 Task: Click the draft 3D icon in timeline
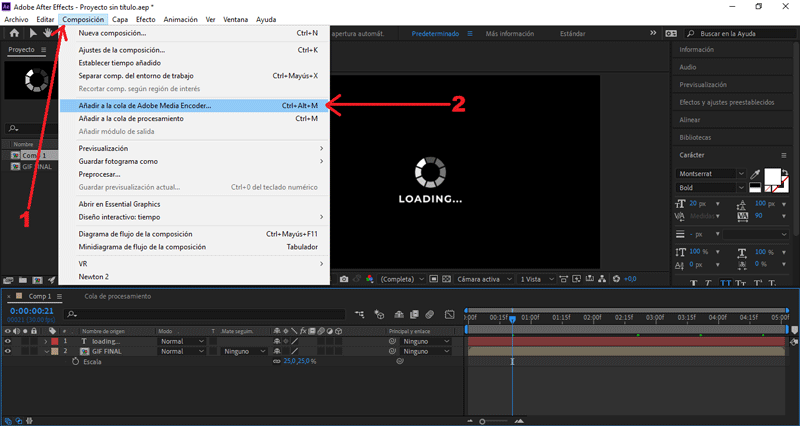pyautogui.click(x=379, y=314)
